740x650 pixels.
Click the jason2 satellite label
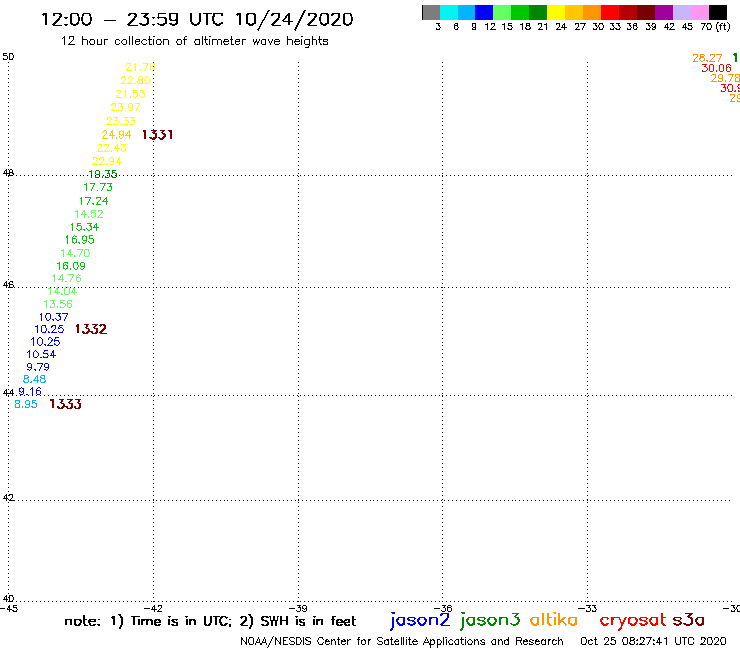coord(420,620)
